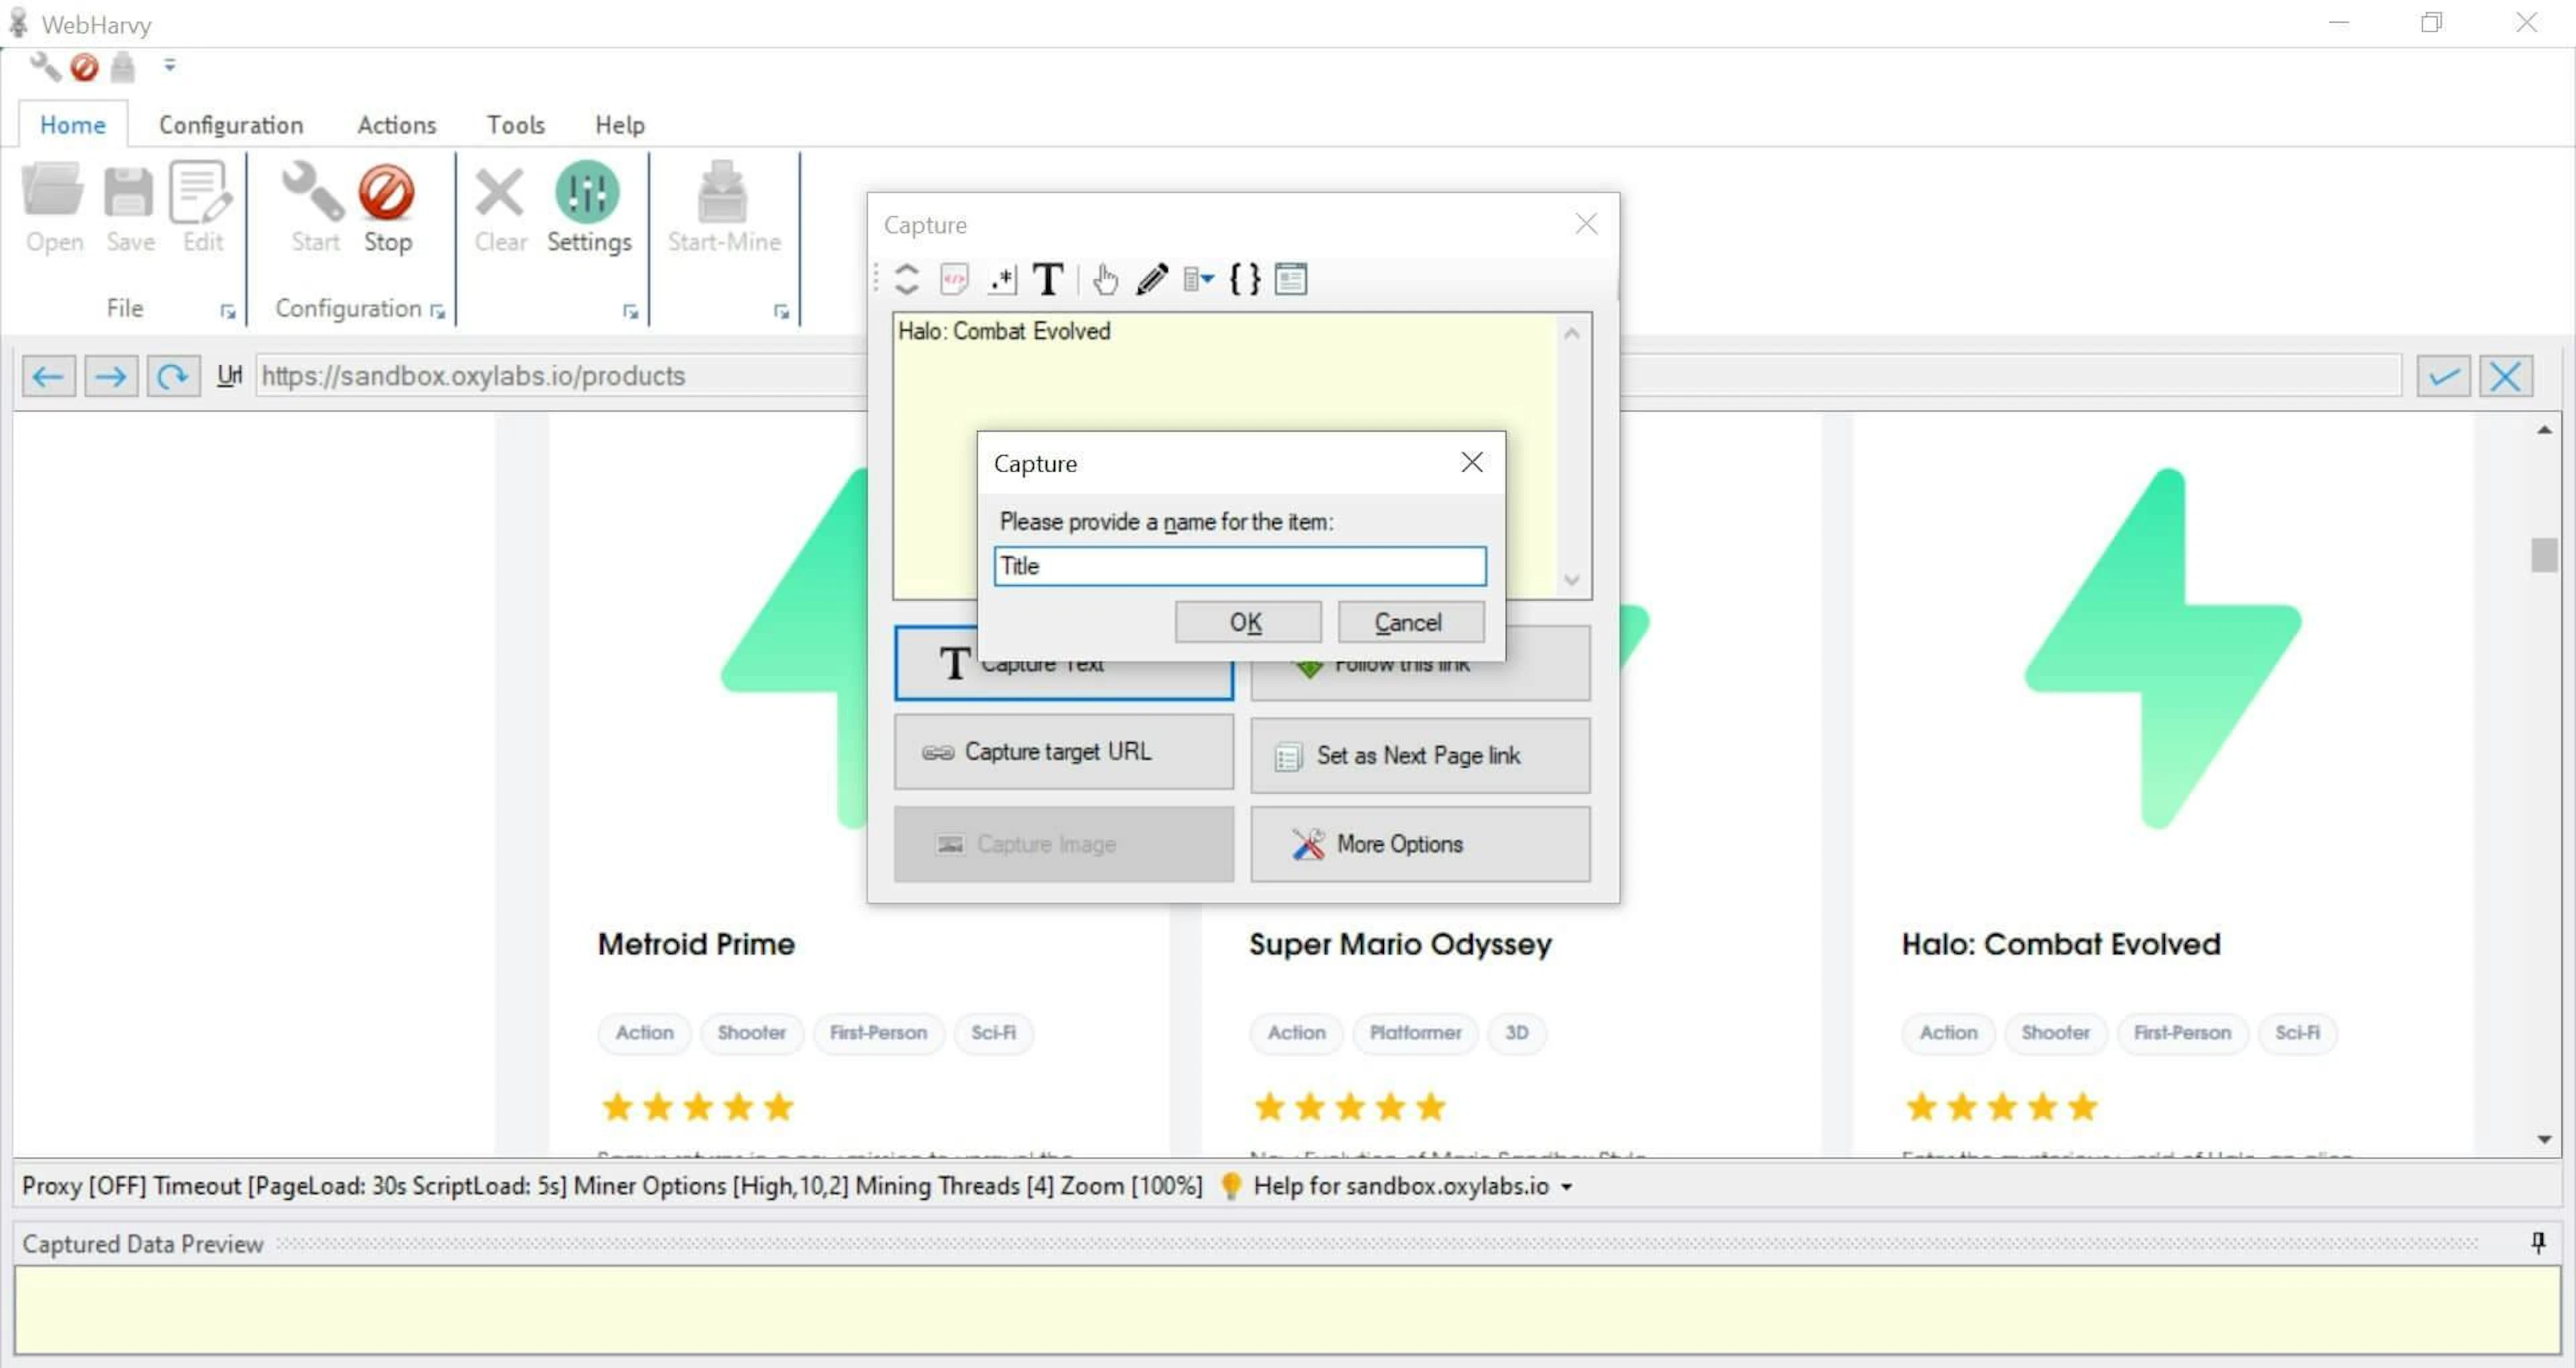Image resolution: width=2576 pixels, height=1368 pixels.
Task: Click the Clear ribbon button
Action: (500, 209)
